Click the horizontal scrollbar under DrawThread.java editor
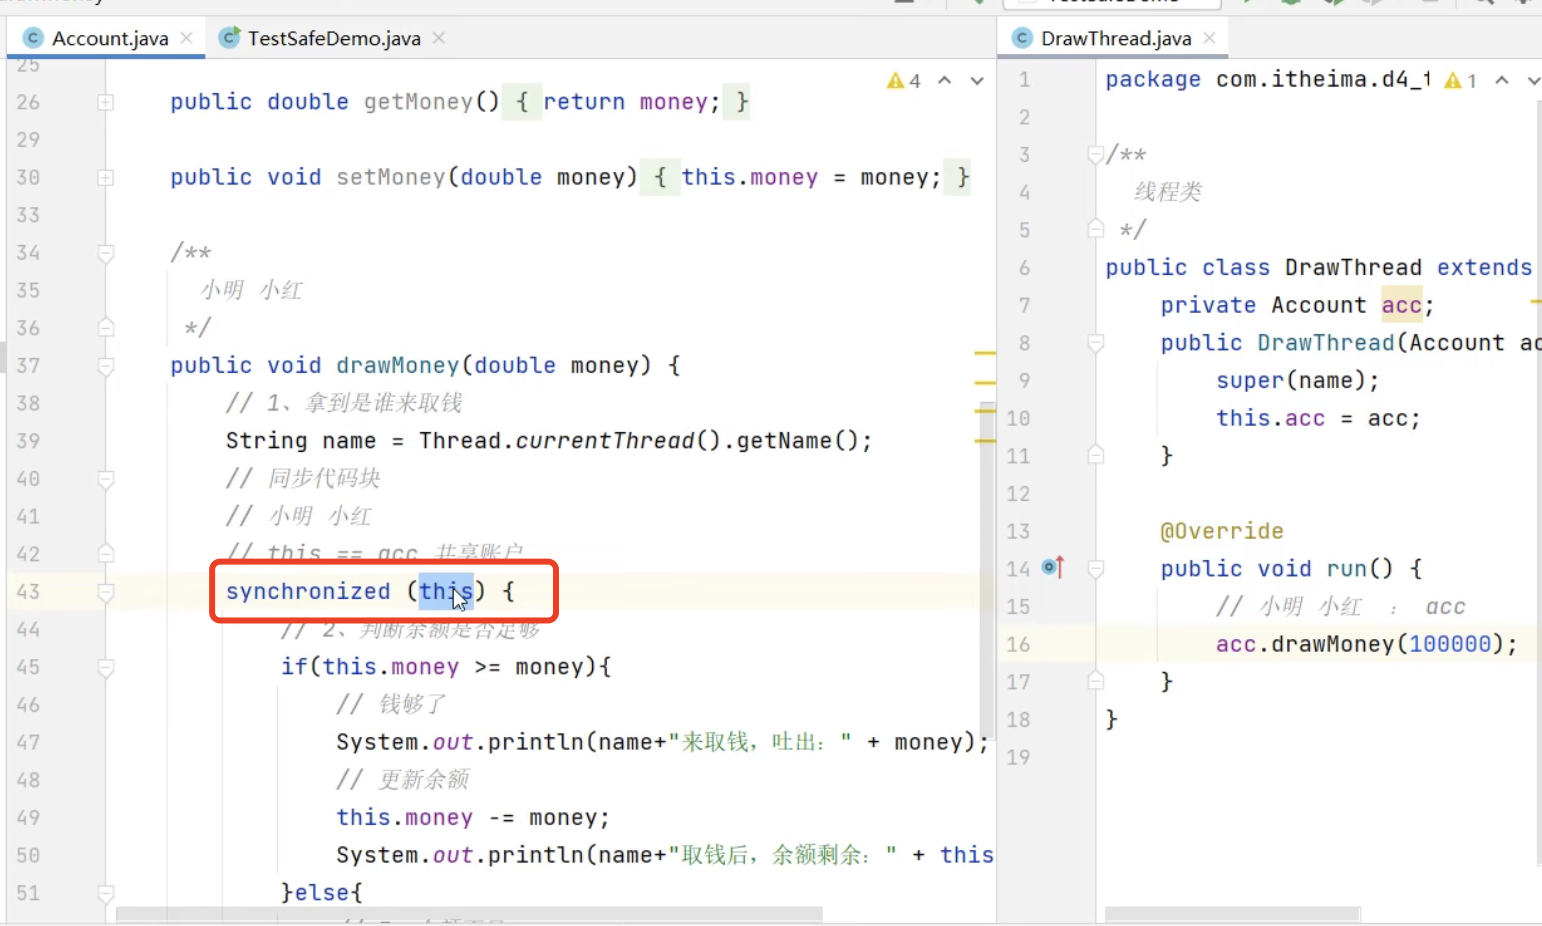The height and width of the screenshot is (926, 1542). [1232, 914]
